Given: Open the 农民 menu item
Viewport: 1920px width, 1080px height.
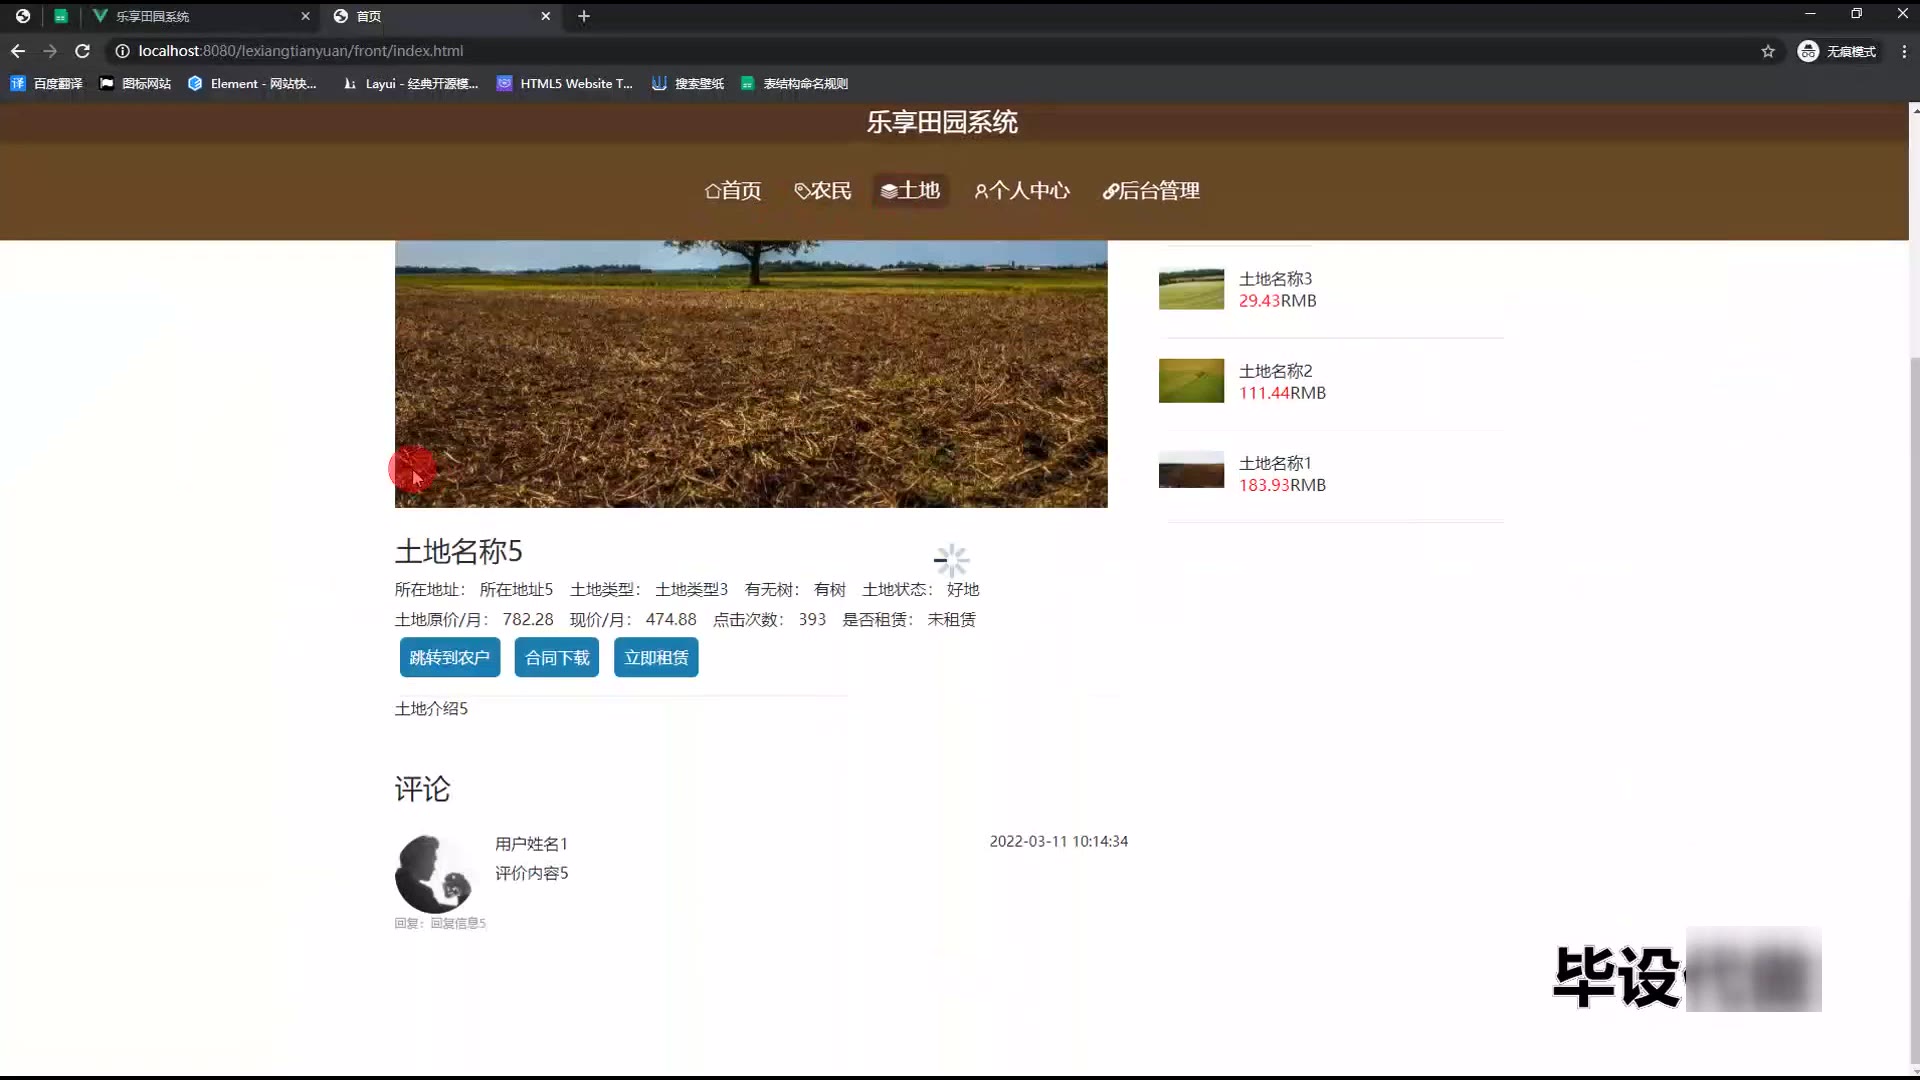Looking at the screenshot, I should (x=822, y=191).
